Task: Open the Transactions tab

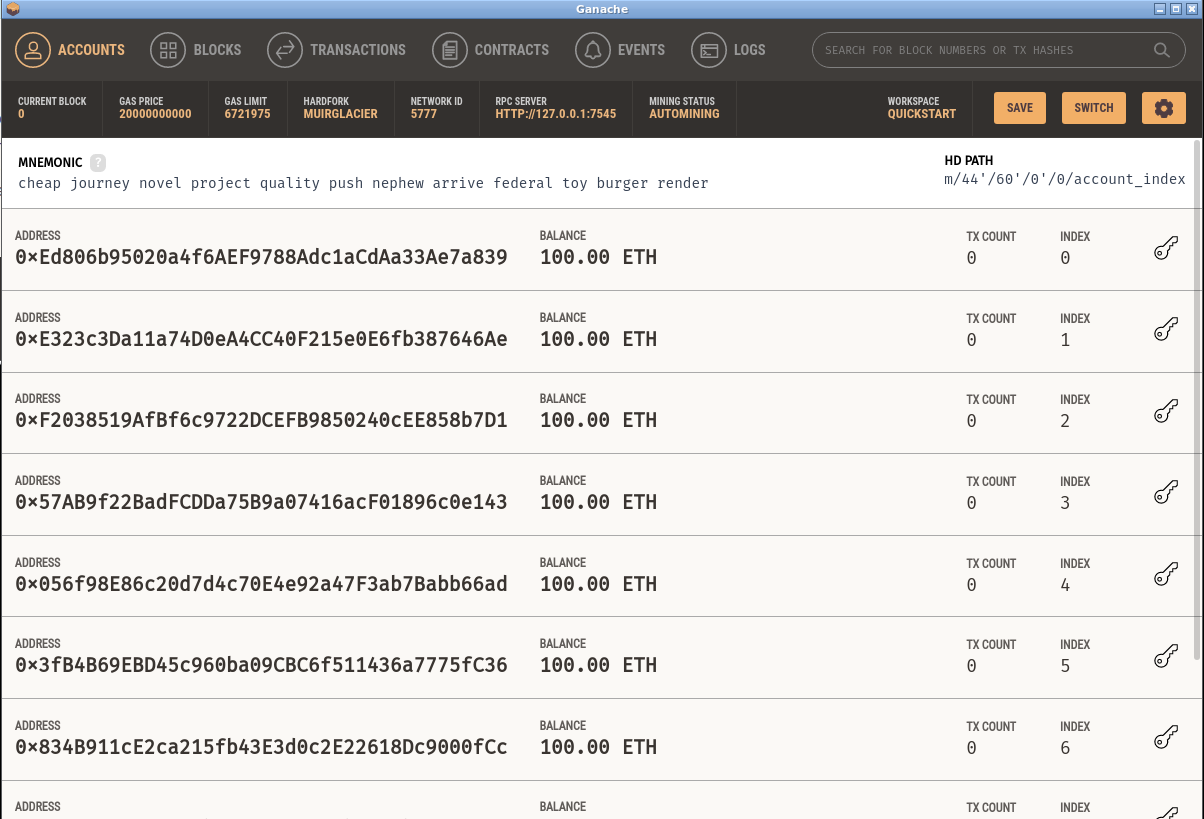Action: point(337,50)
